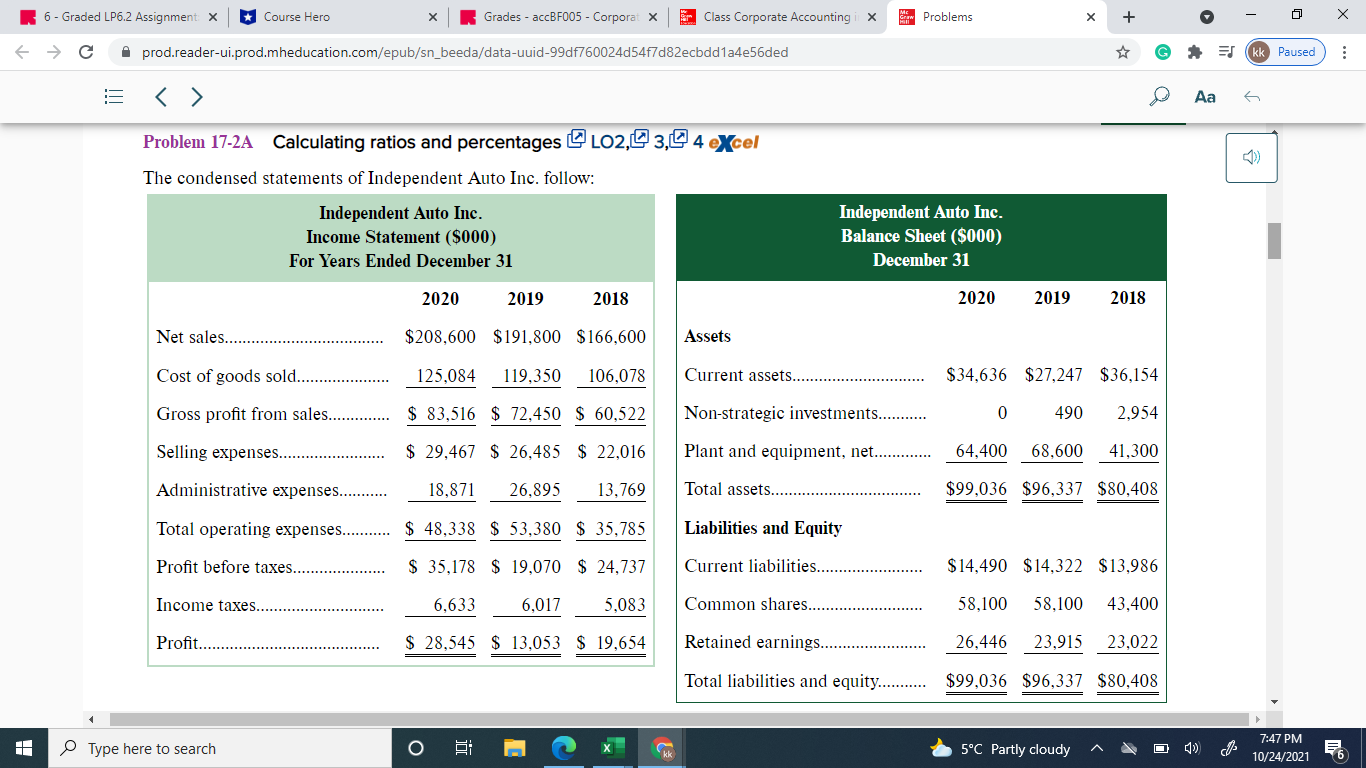1366x768 pixels.
Task: Open the Paused profile button
Action: tap(1285, 52)
